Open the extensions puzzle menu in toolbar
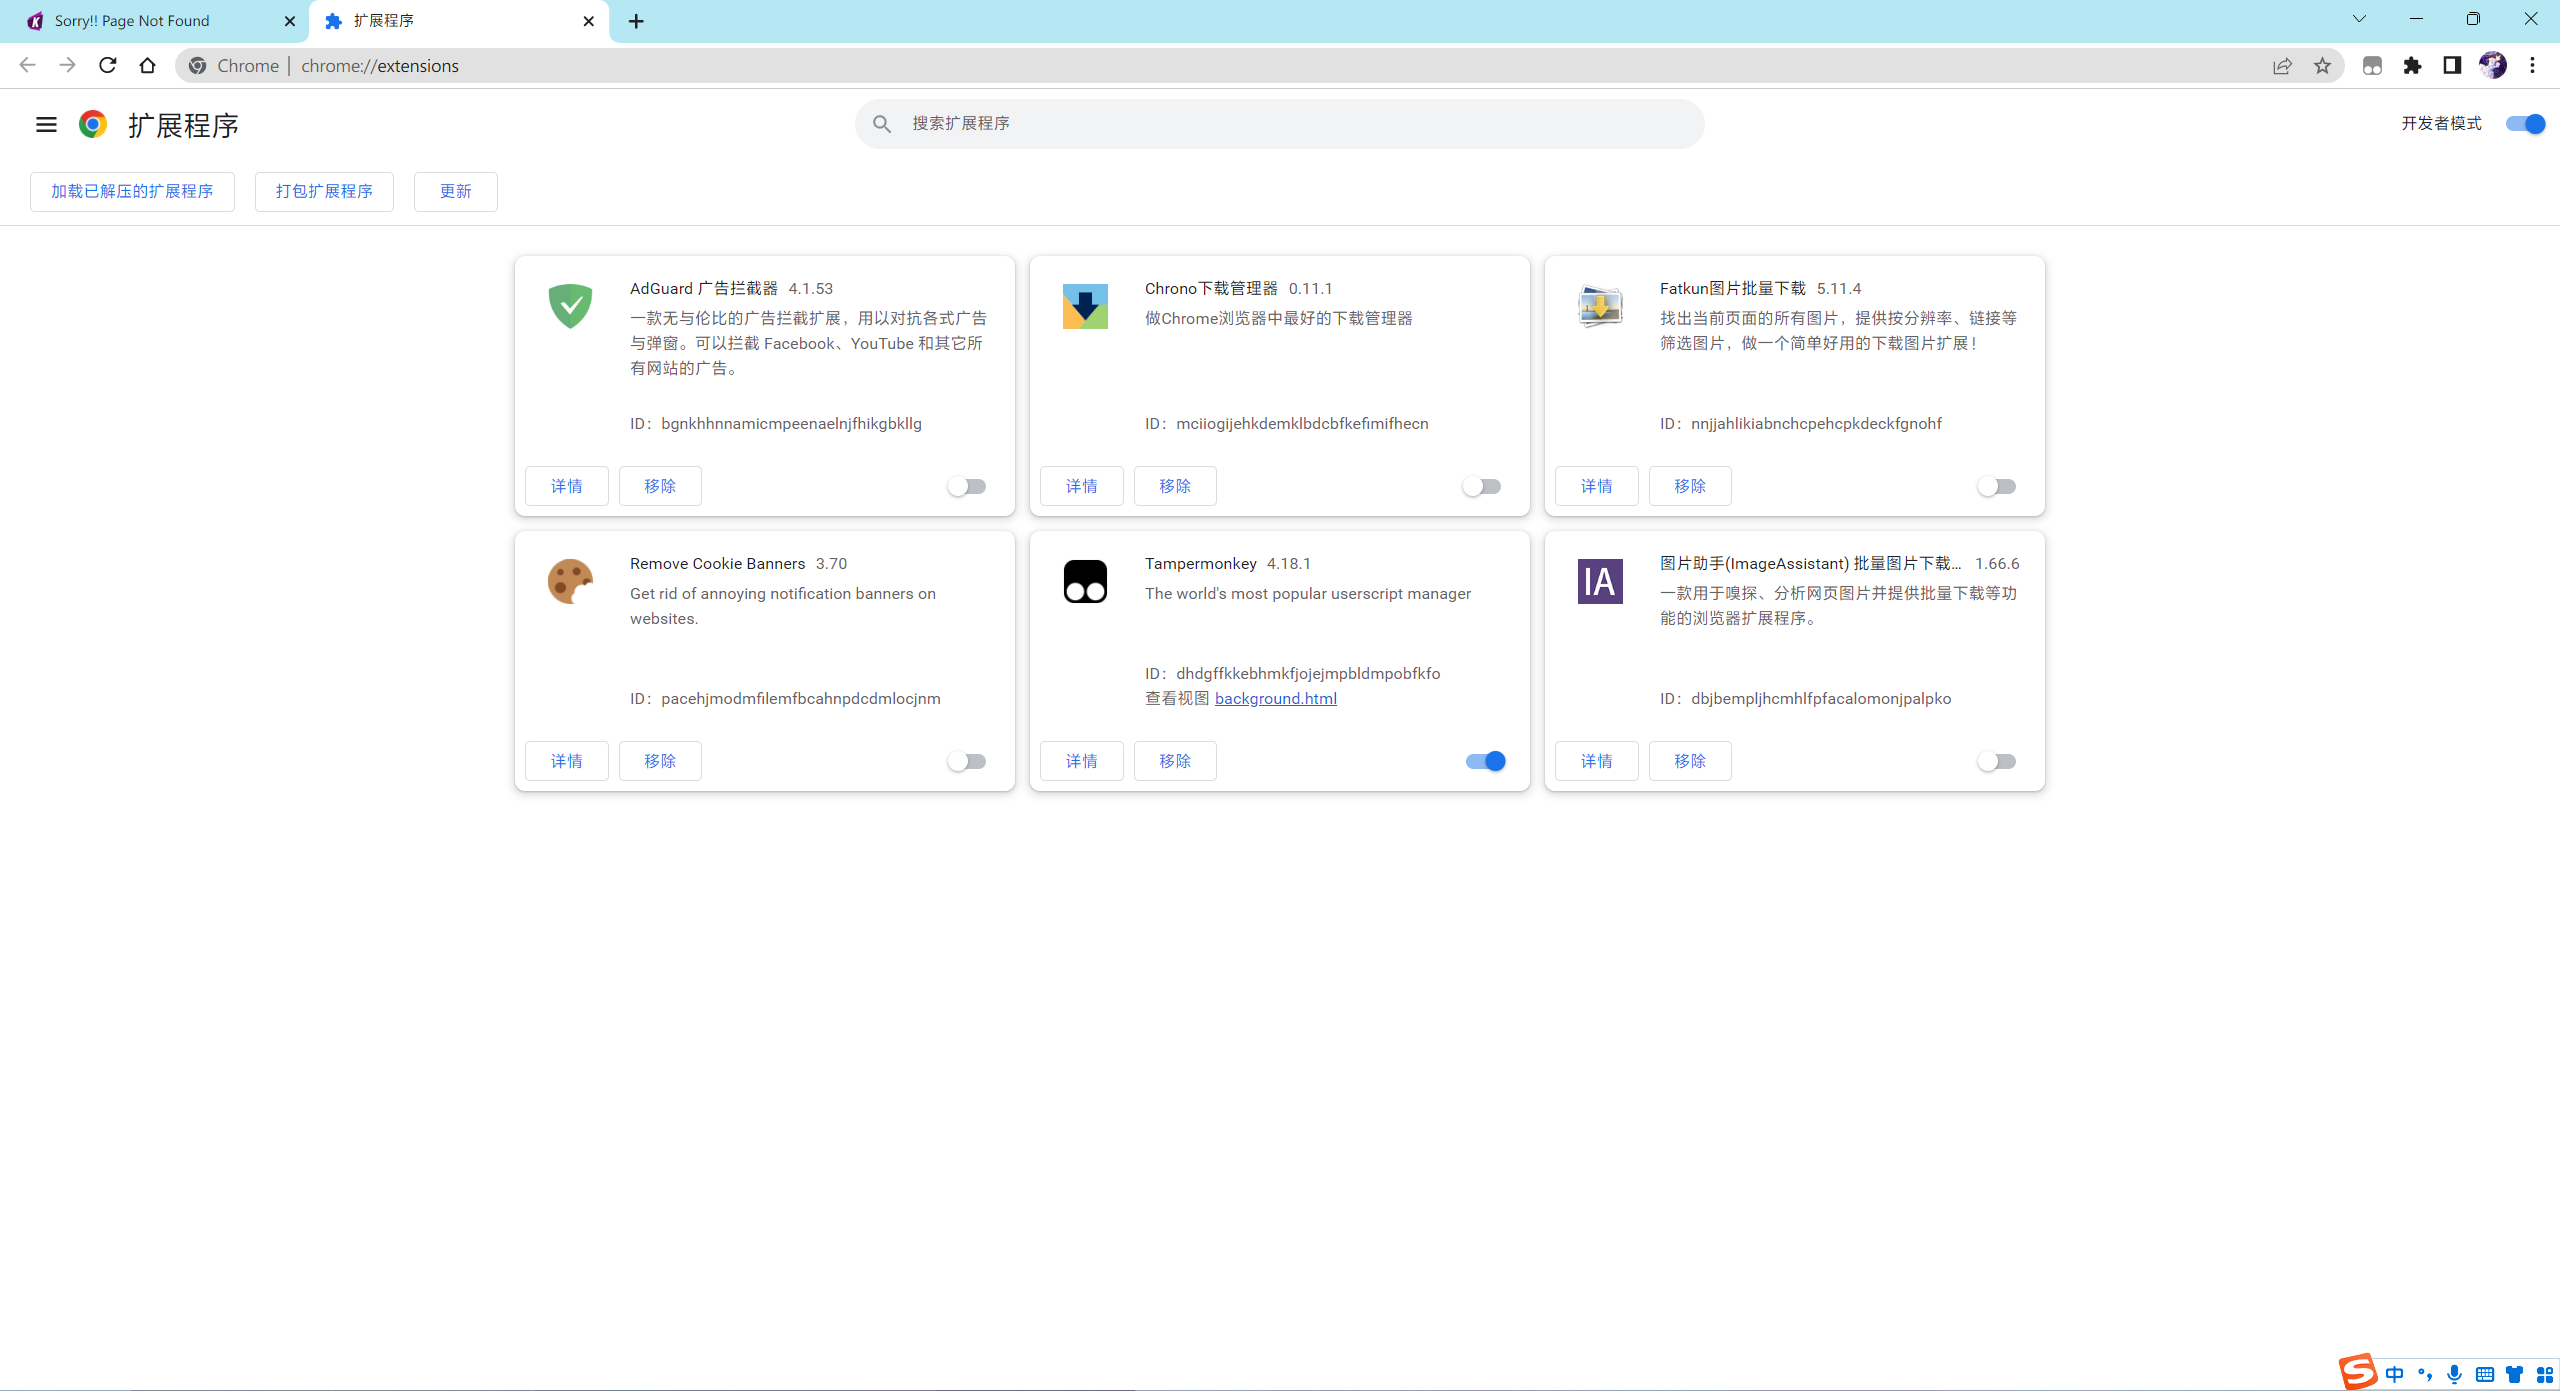Screen dimensions: 2560x1391 [2412, 66]
